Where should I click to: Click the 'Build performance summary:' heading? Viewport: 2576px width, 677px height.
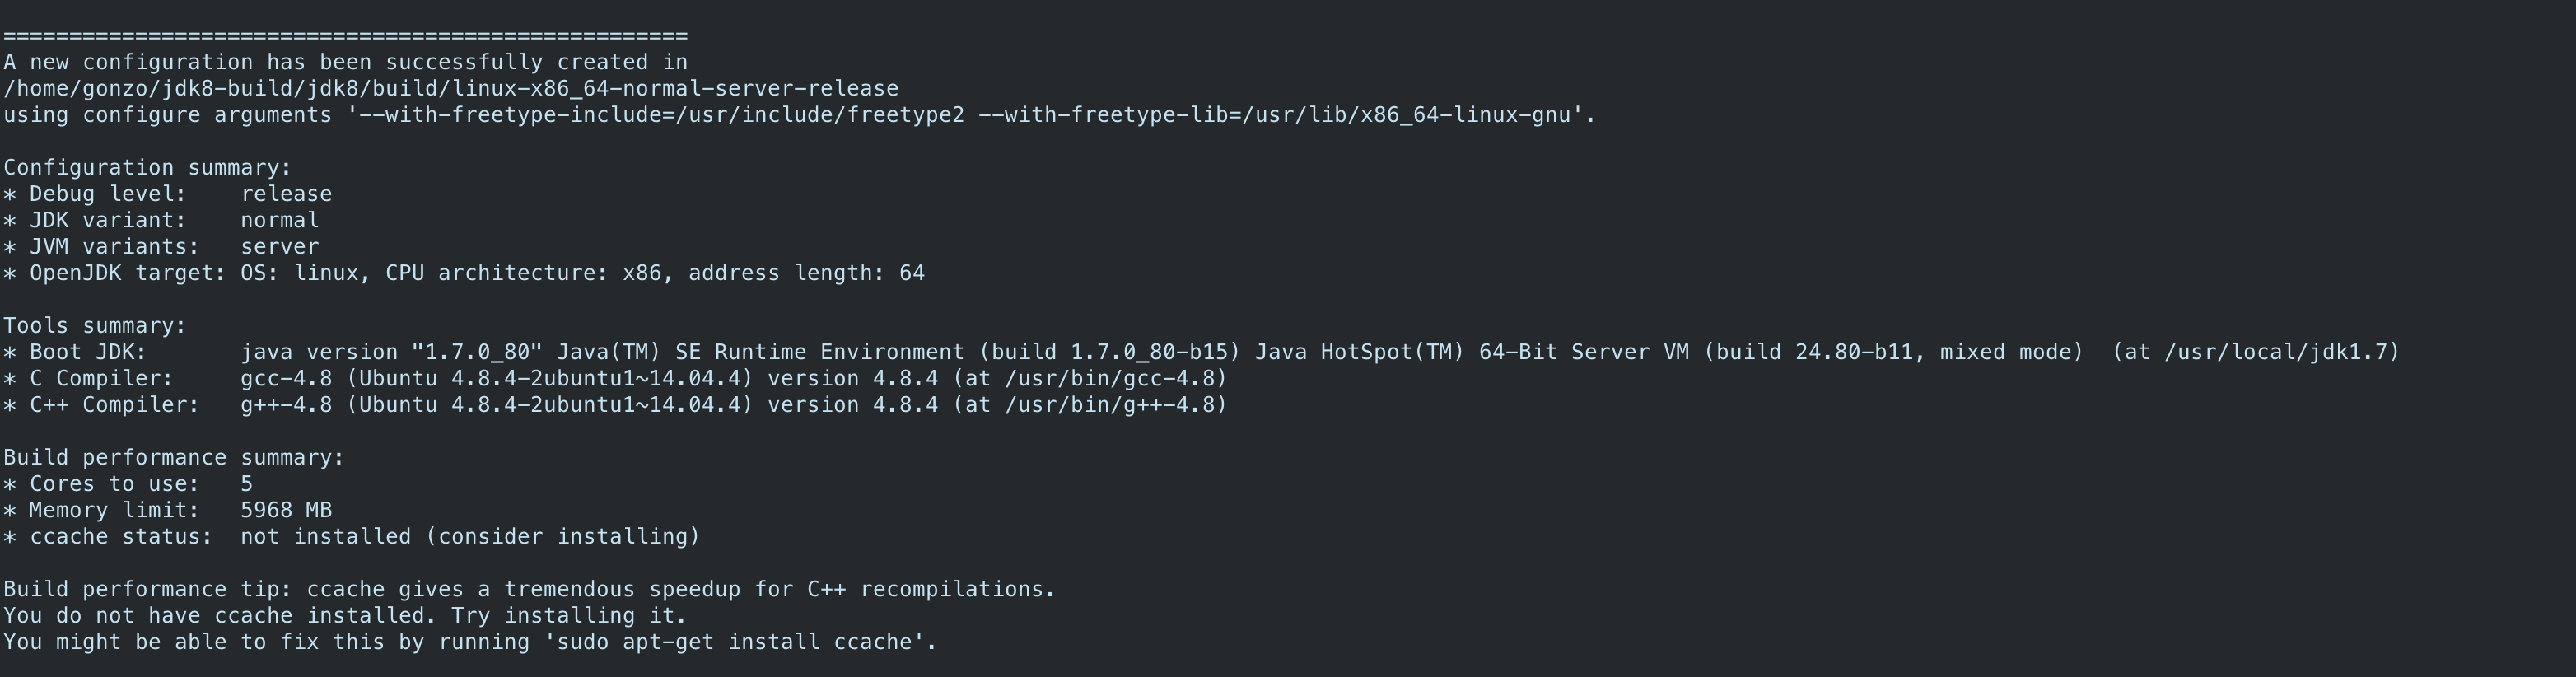point(174,458)
